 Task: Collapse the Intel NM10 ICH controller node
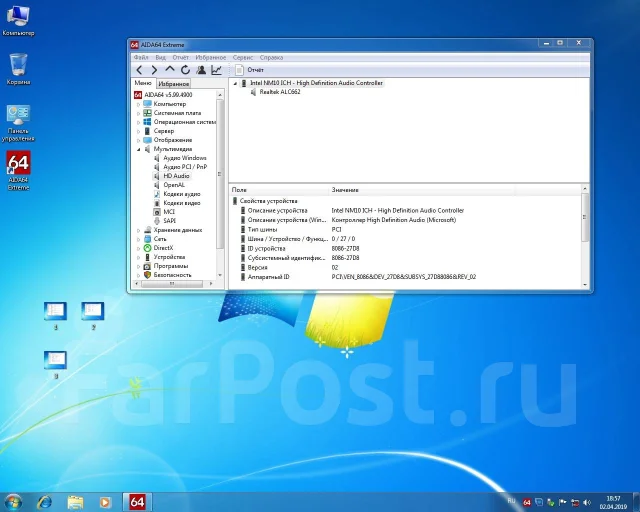(235, 83)
